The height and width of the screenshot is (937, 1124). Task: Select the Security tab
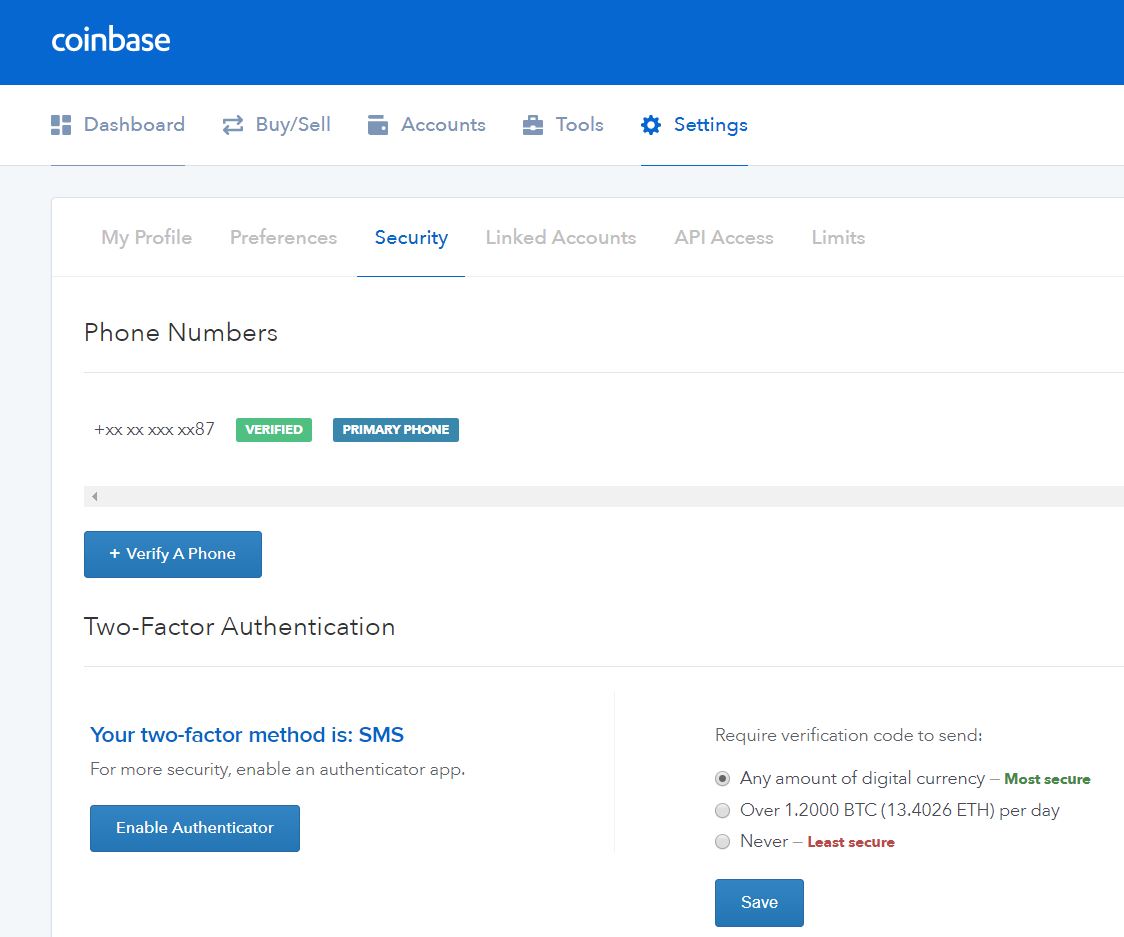point(411,237)
